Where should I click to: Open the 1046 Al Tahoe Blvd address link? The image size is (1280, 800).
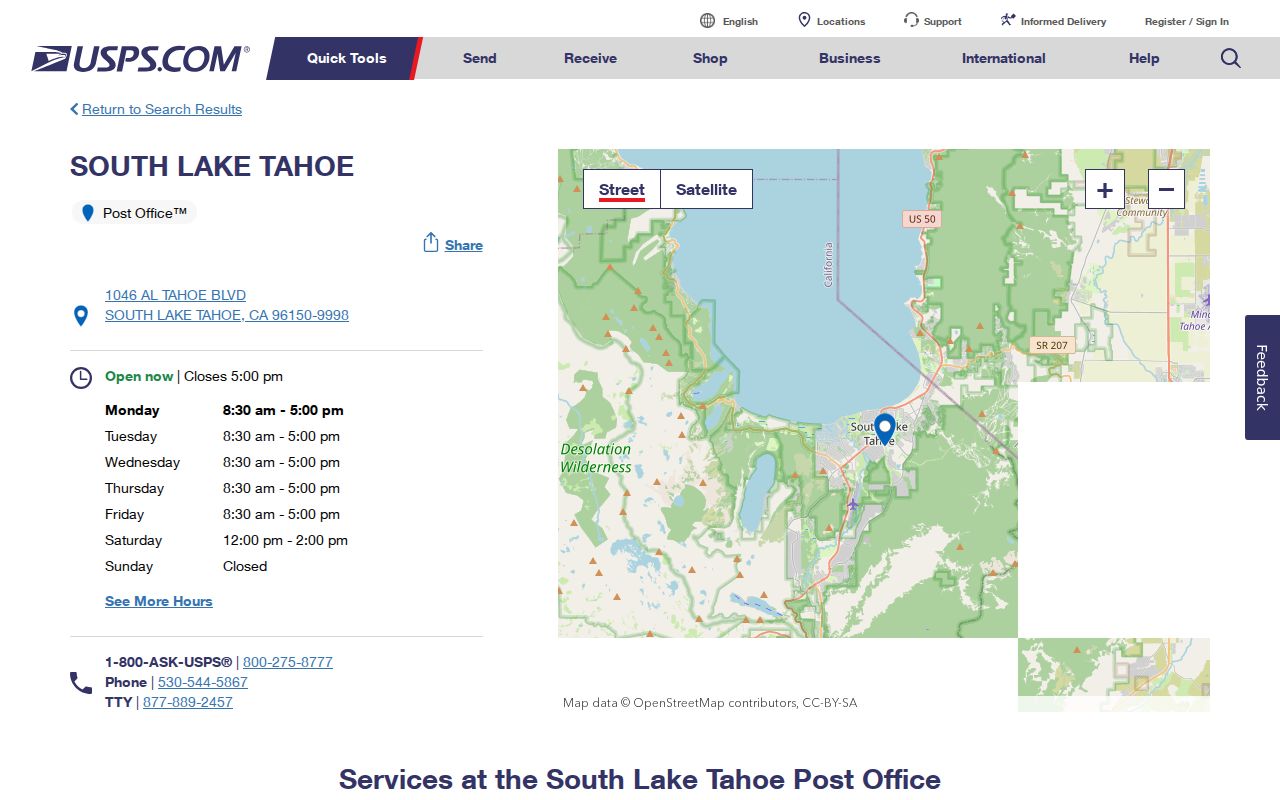[x=227, y=305]
